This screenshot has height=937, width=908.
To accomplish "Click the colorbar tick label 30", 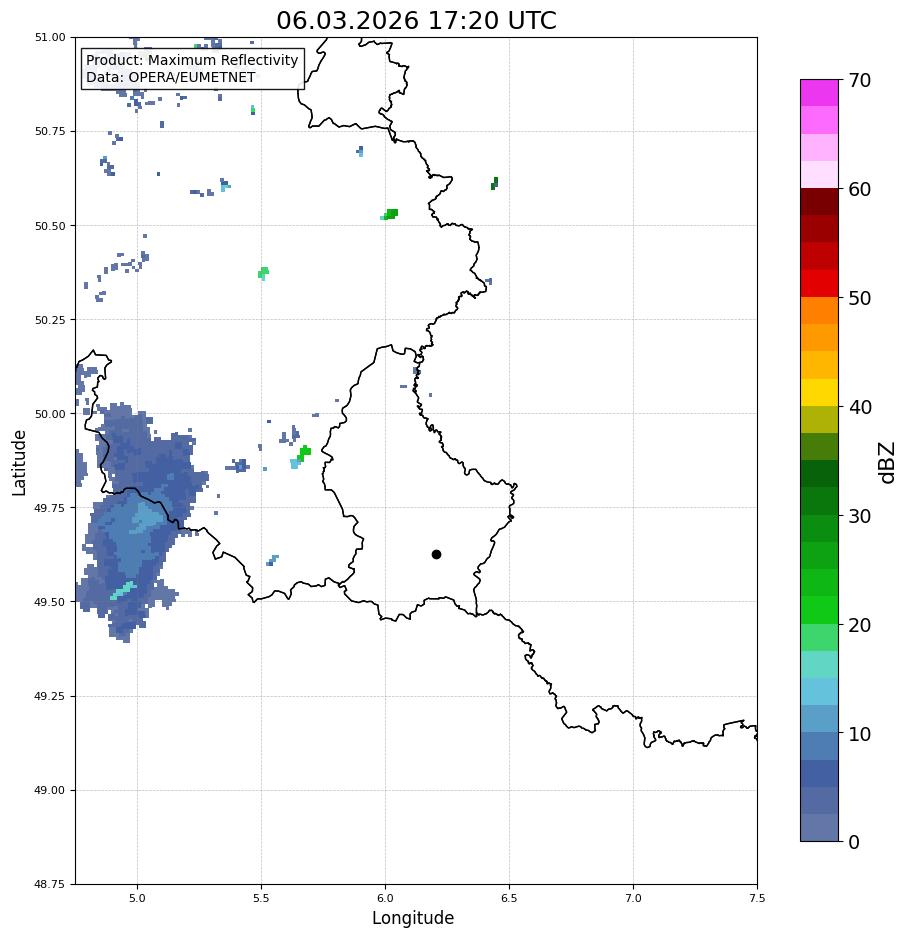I will click(859, 516).
